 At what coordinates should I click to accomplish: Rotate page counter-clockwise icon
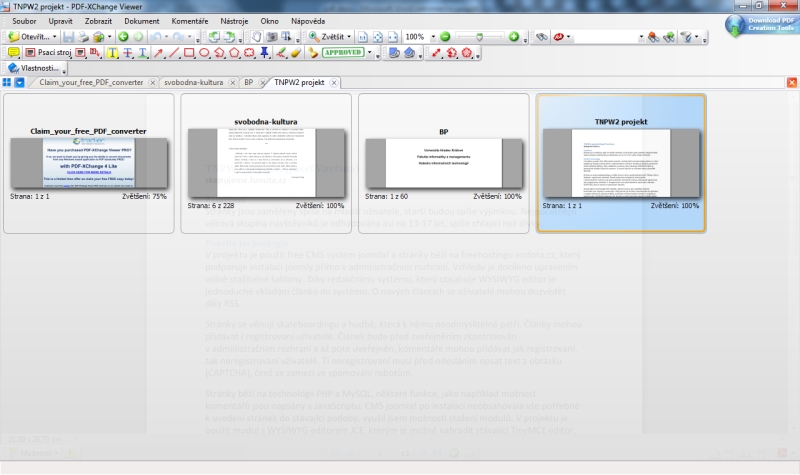(x=214, y=37)
